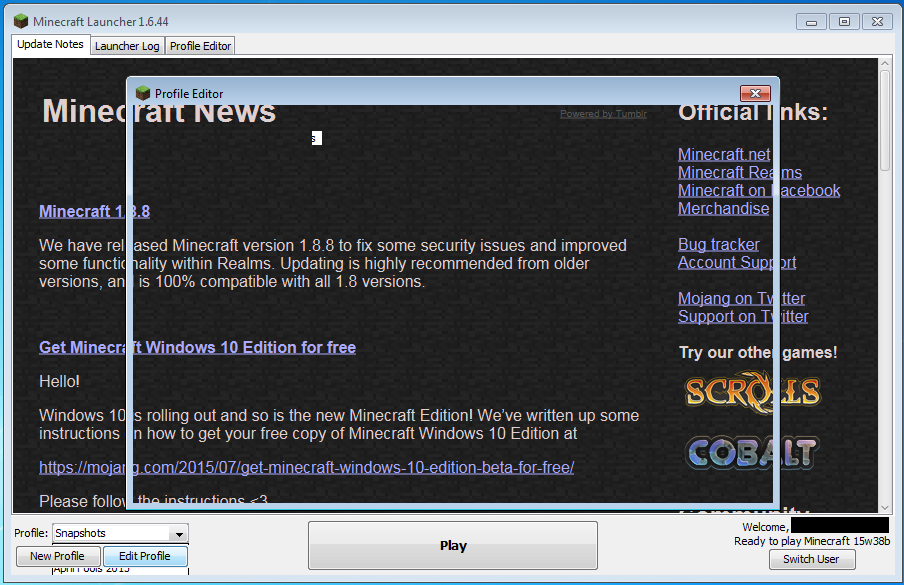Click the Profile Editor dialog grass block icon
The width and height of the screenshot is (904, 585).
click(x=142, y=93)
